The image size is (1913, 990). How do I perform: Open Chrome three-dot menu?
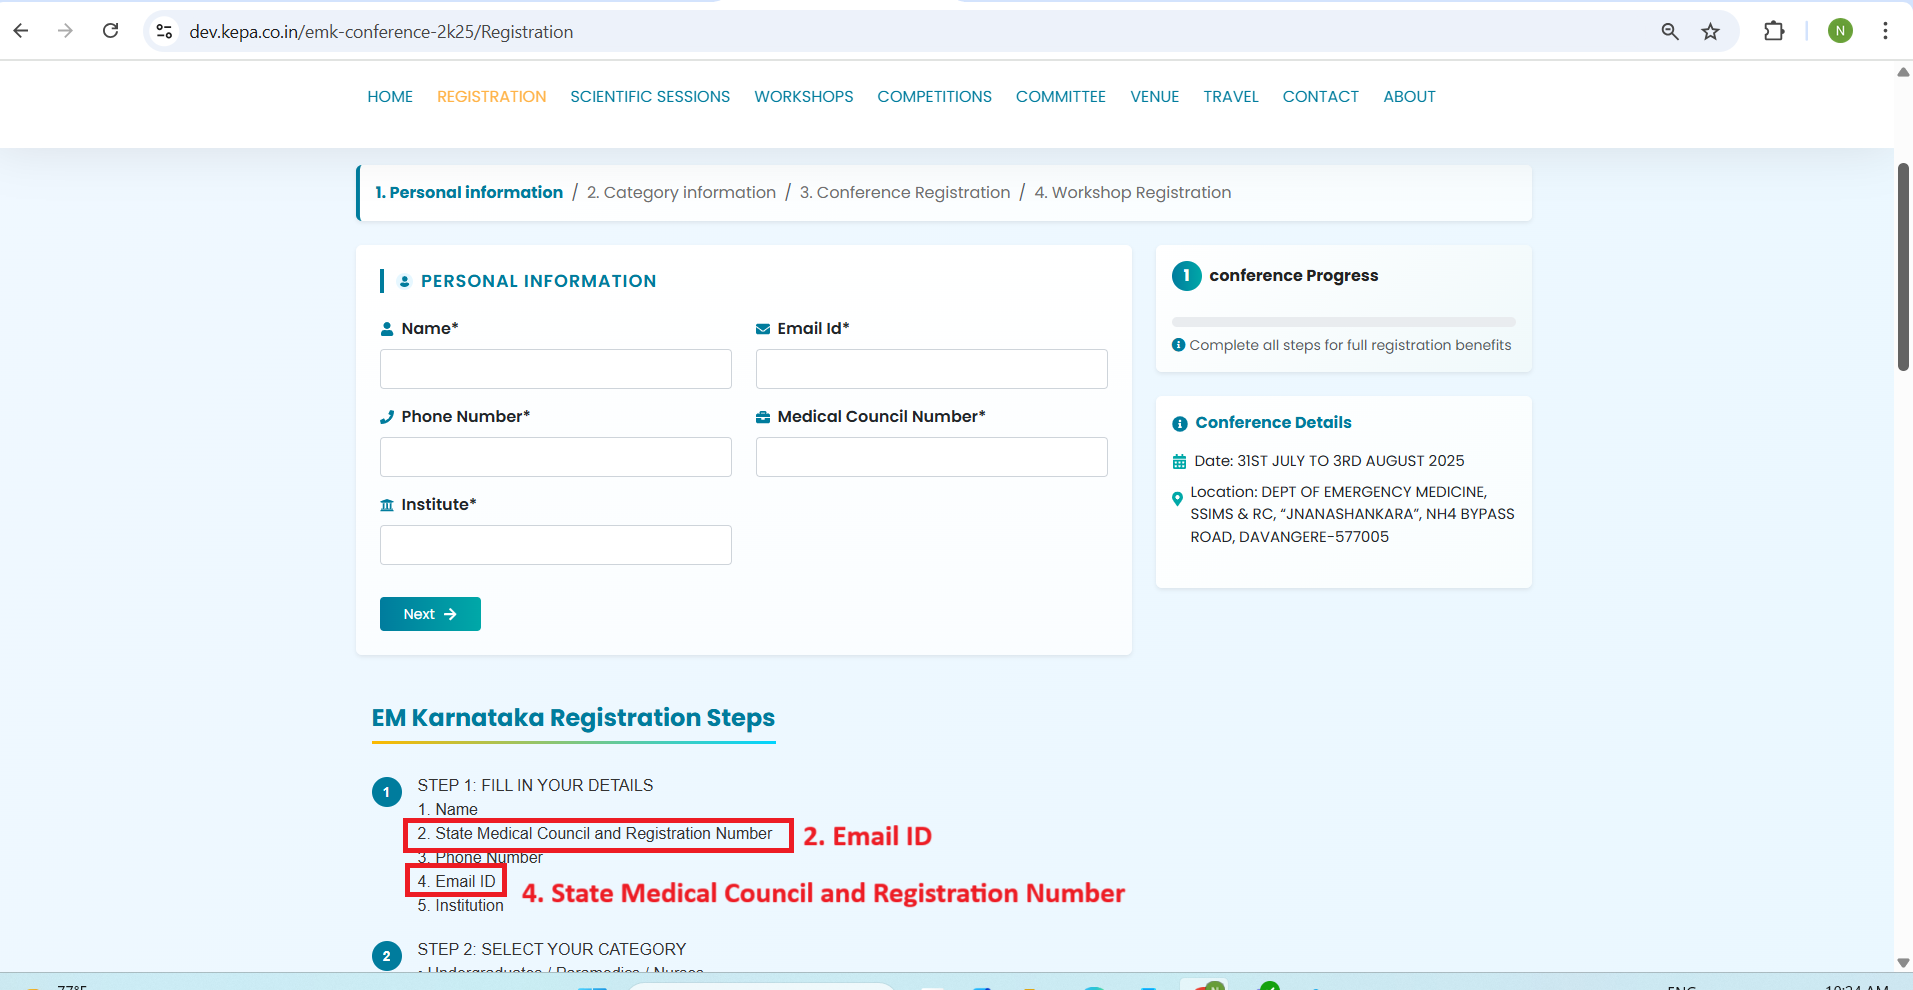coord(1884,31)
